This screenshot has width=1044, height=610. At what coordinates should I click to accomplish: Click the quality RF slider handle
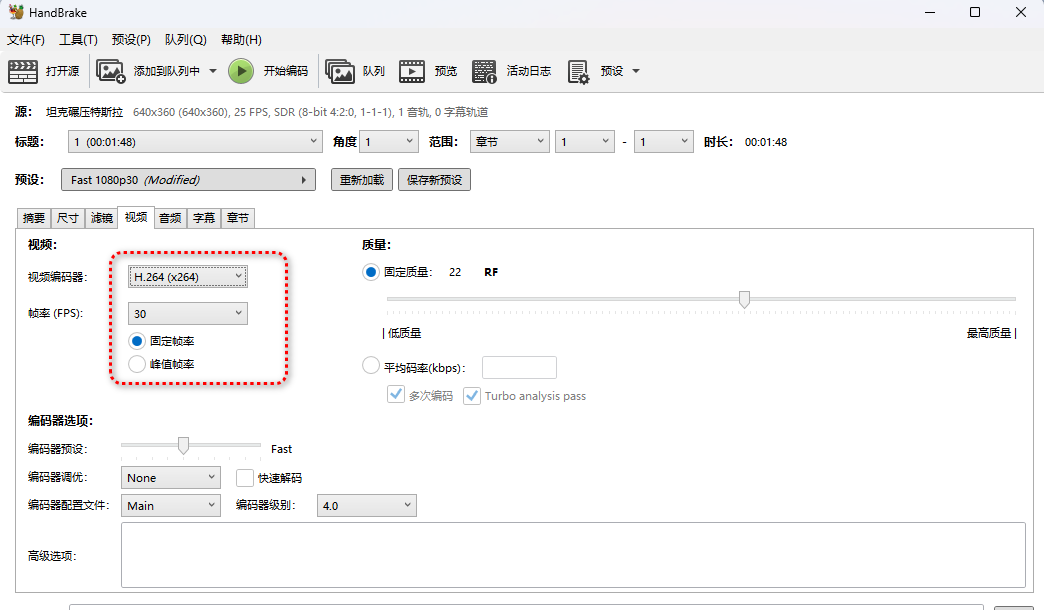[744, 300]
